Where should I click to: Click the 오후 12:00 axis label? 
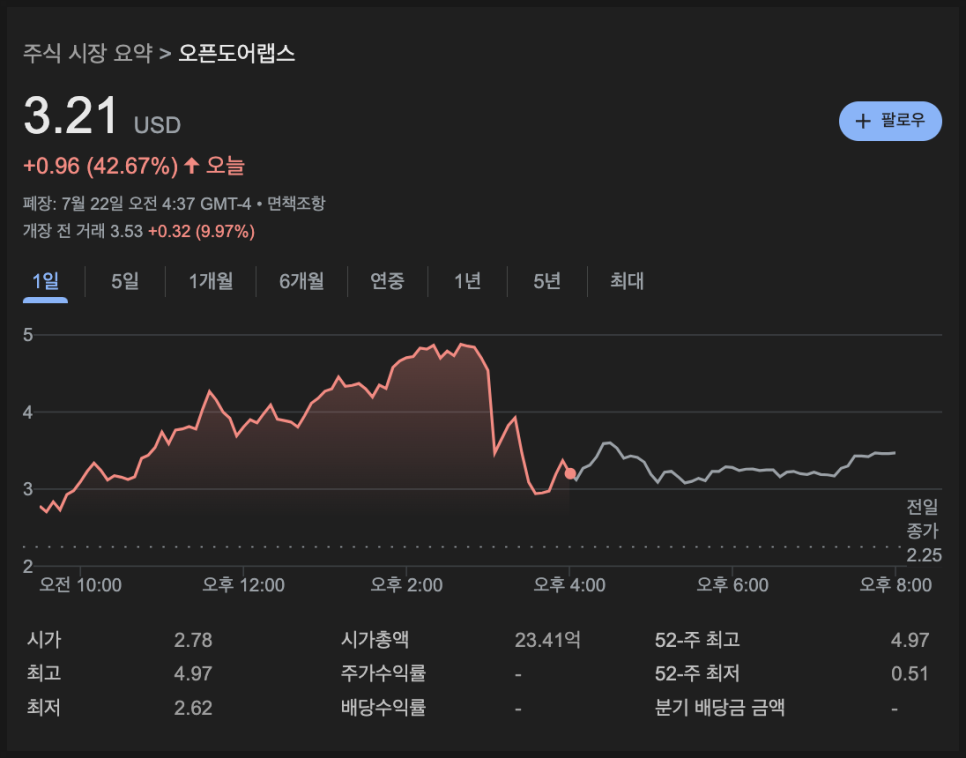pos(243,585)
